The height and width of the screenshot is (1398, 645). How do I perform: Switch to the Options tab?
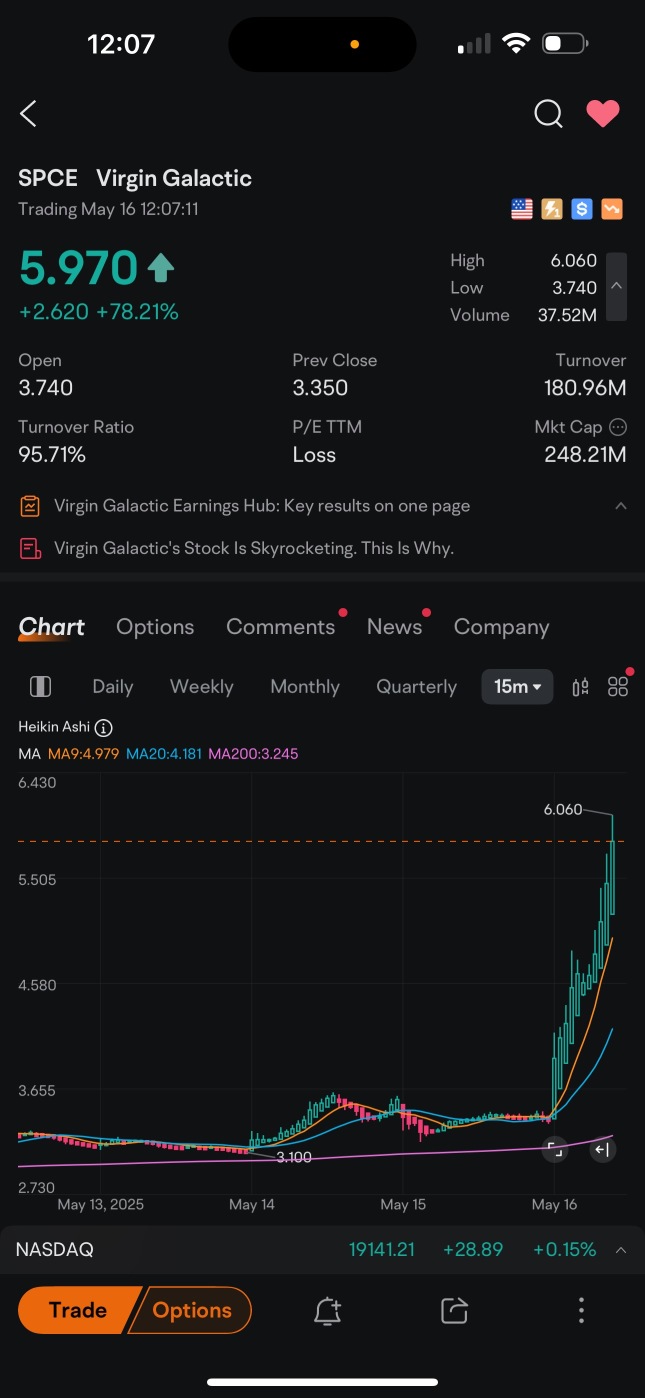[155, 627]
